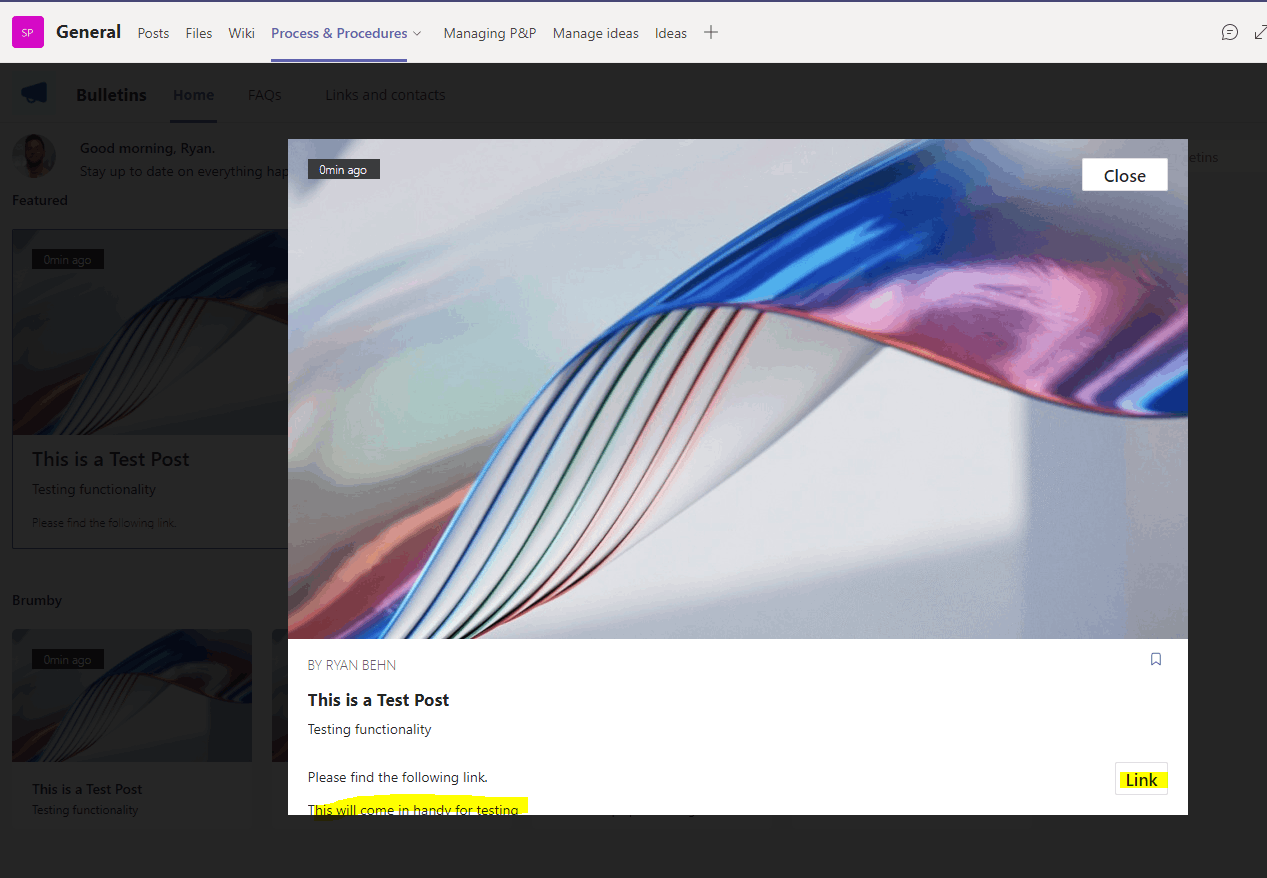Click featured card title 'This is a Test Post'
Image resolution: width=1267 pixels, height=878 pixels.
coord(111,459)
